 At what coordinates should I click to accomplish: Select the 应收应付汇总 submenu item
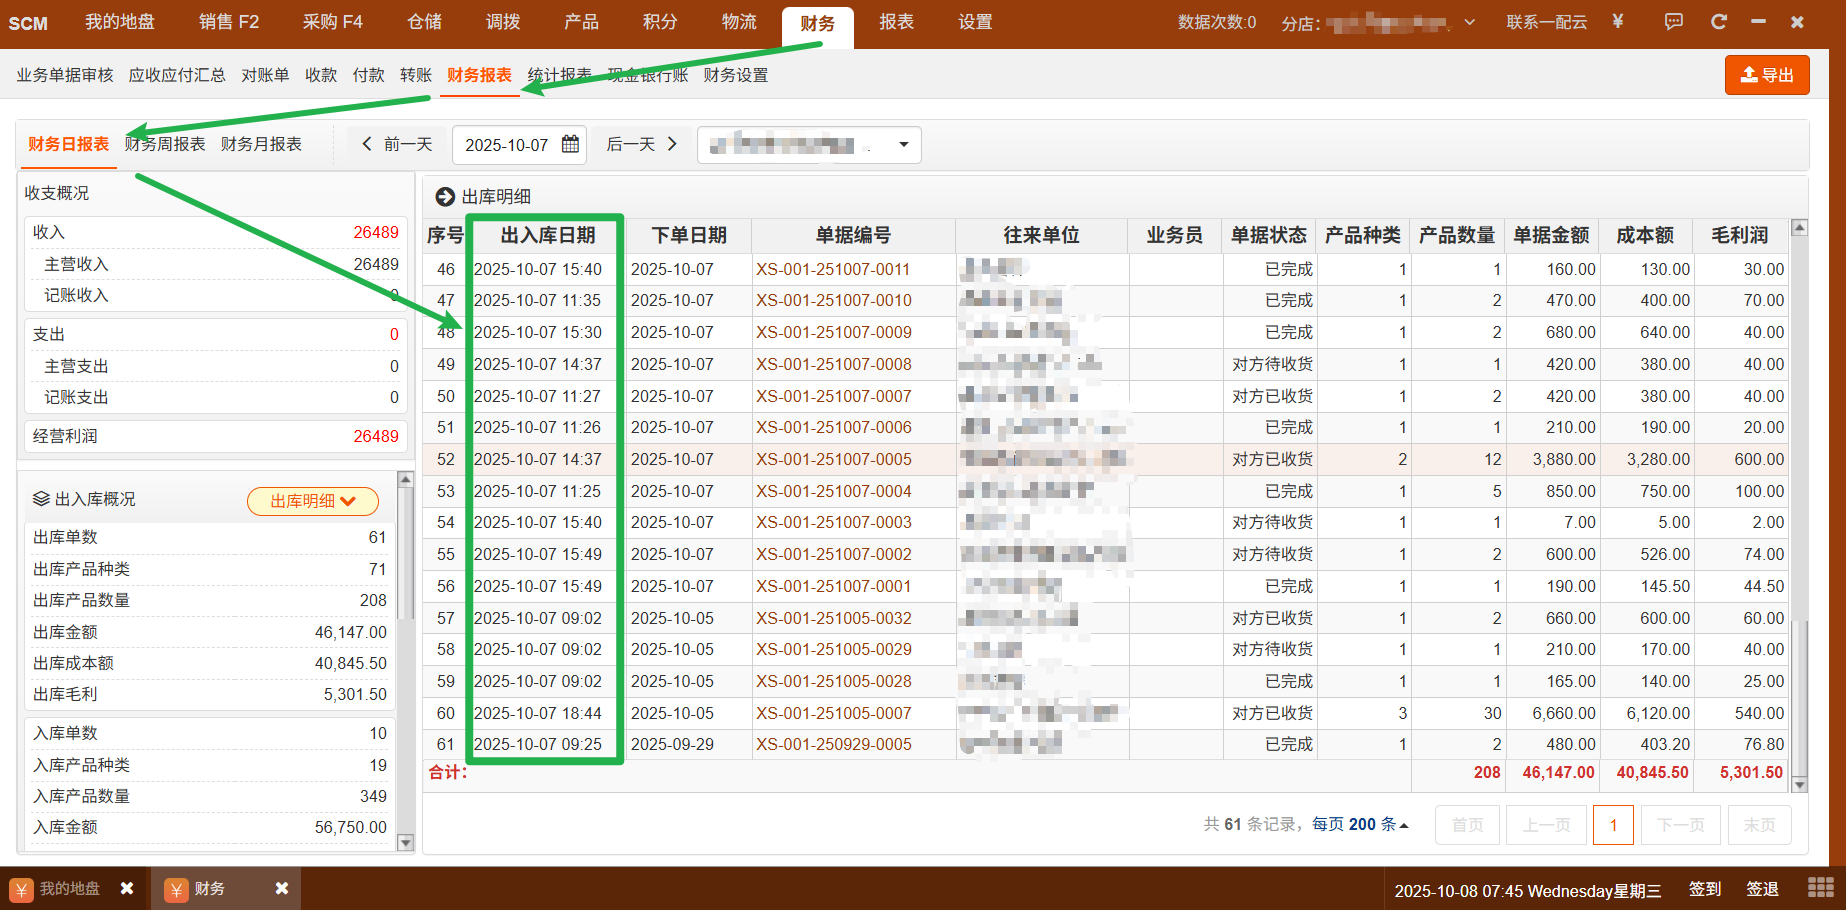[177, 75]
